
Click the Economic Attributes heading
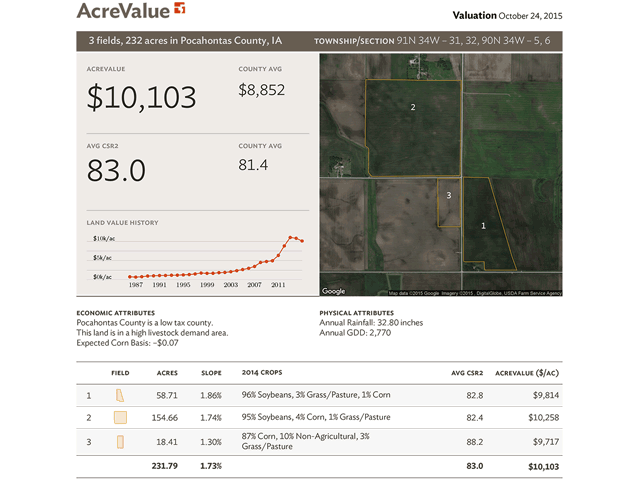[x=116, y=313]
